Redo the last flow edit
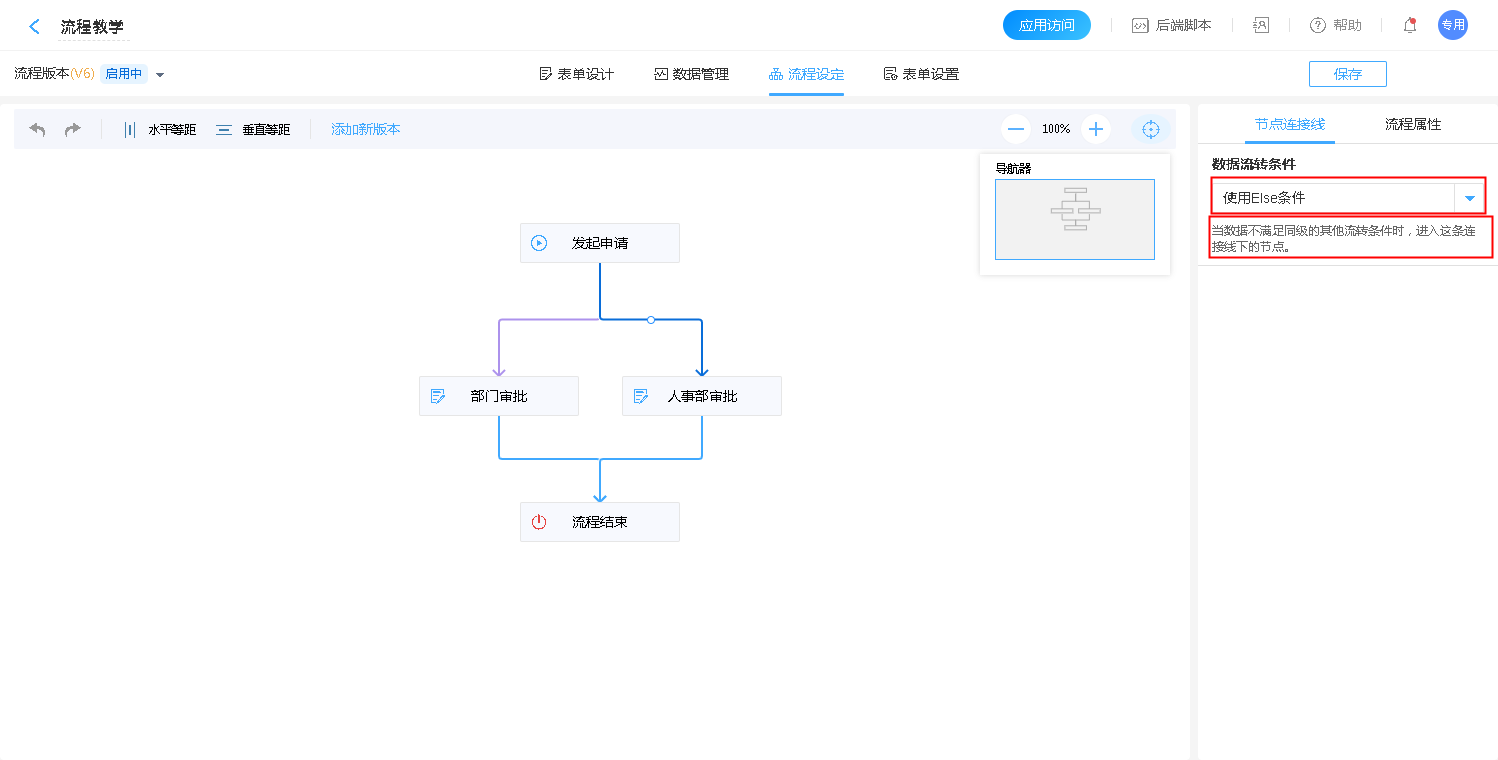 73,129
